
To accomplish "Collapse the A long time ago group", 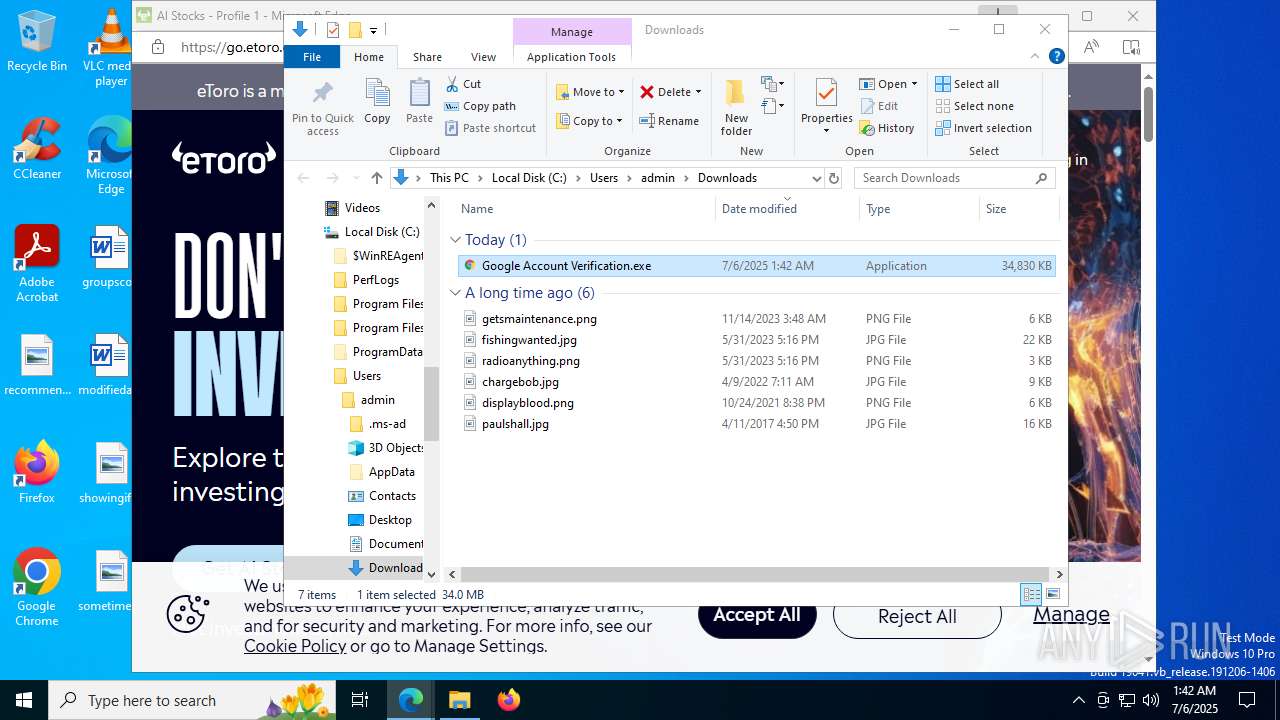I will (x=455, y=293).
